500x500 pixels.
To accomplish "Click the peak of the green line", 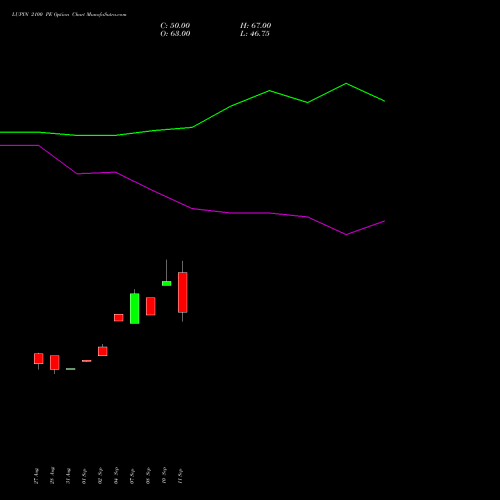I will [346, 83].
